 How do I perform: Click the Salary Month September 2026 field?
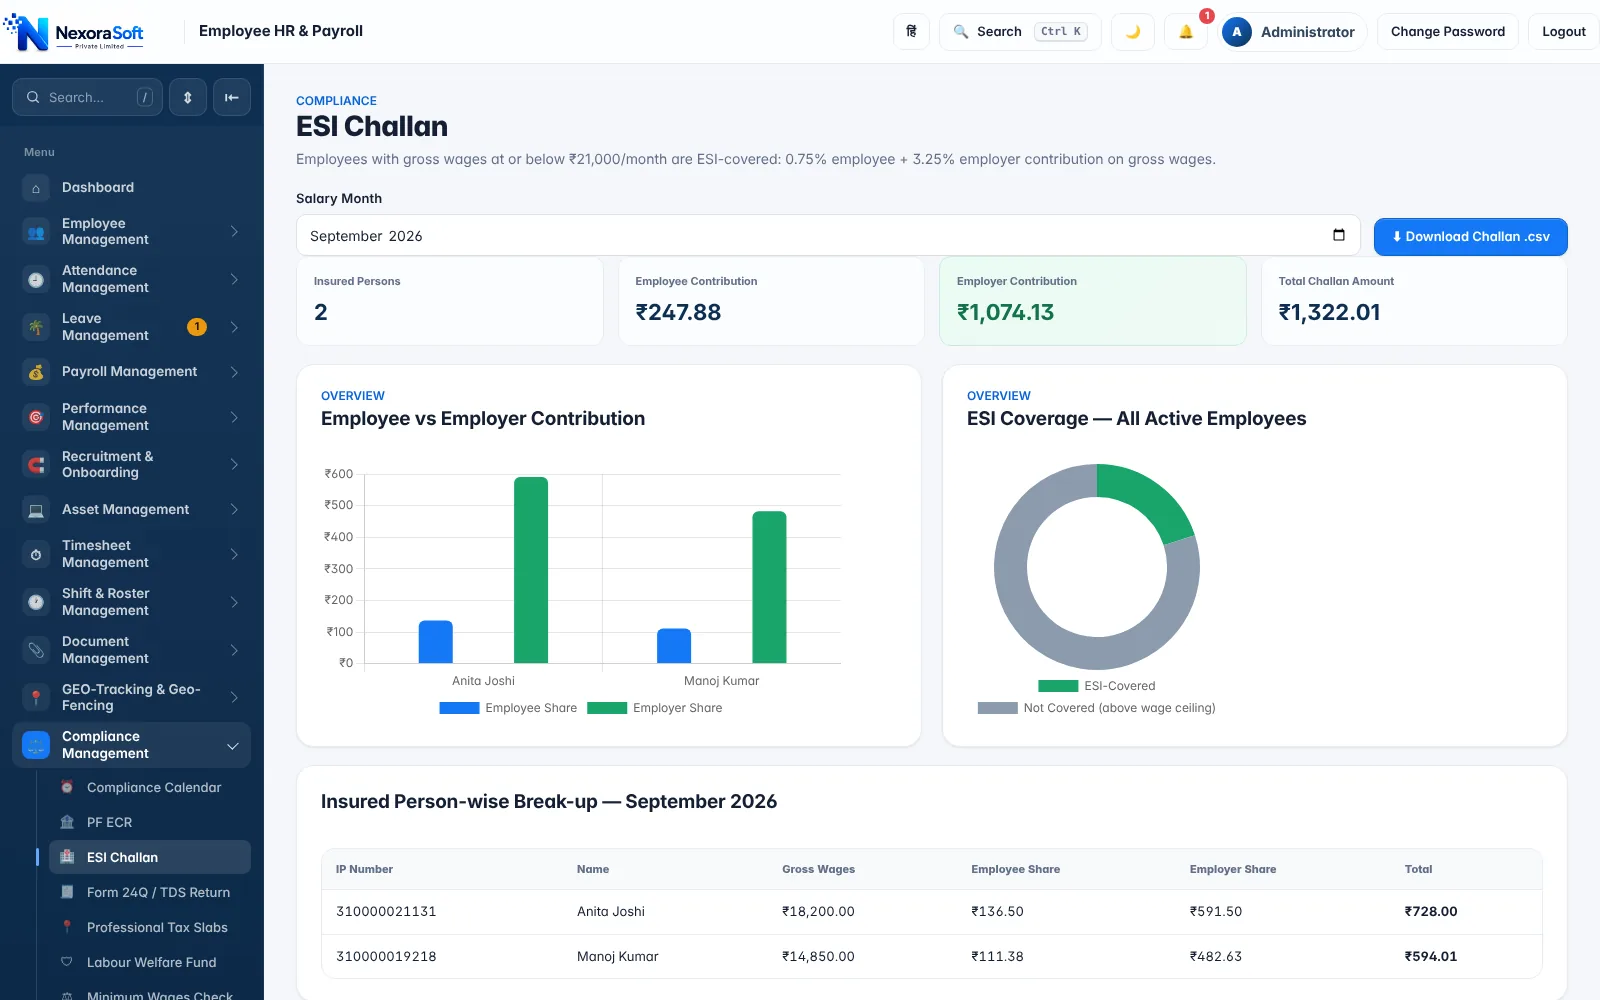(828, 236)
